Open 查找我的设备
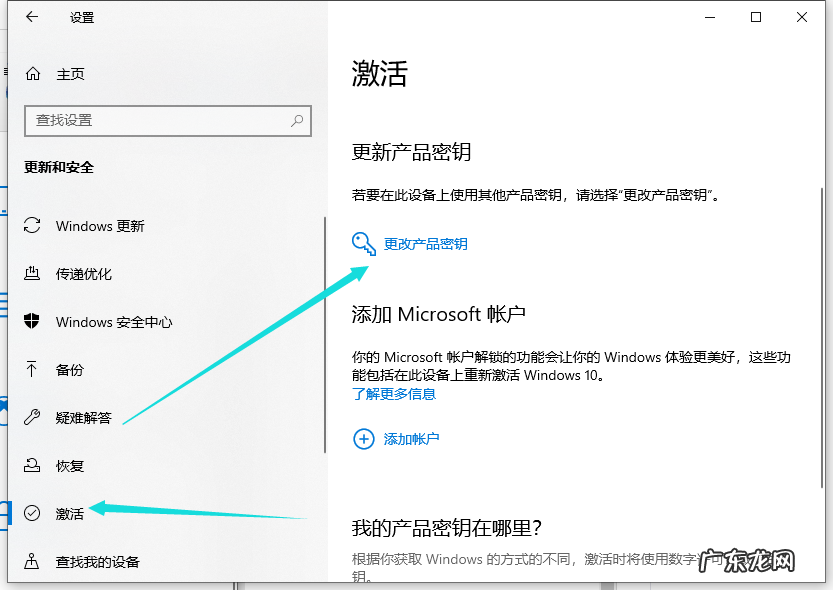833x590 pixels. click(x=92, y=561)
